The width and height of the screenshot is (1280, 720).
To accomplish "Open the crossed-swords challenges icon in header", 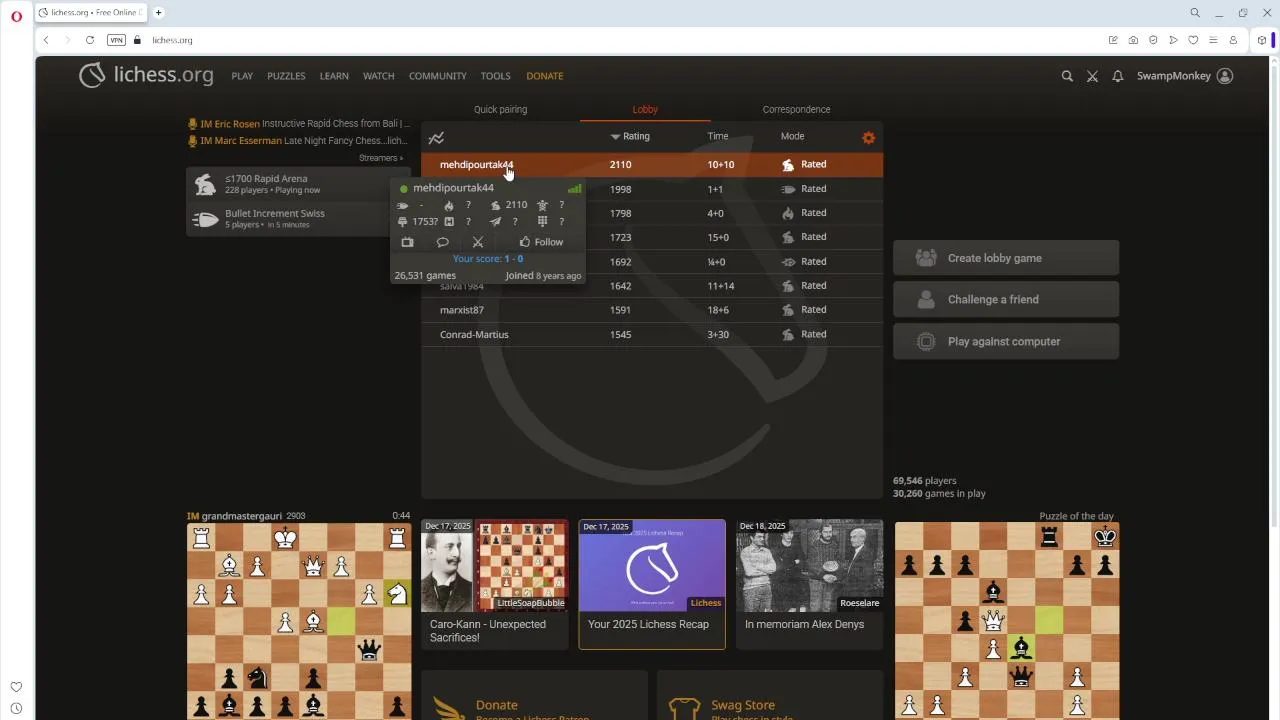I will coord(1092,76).
